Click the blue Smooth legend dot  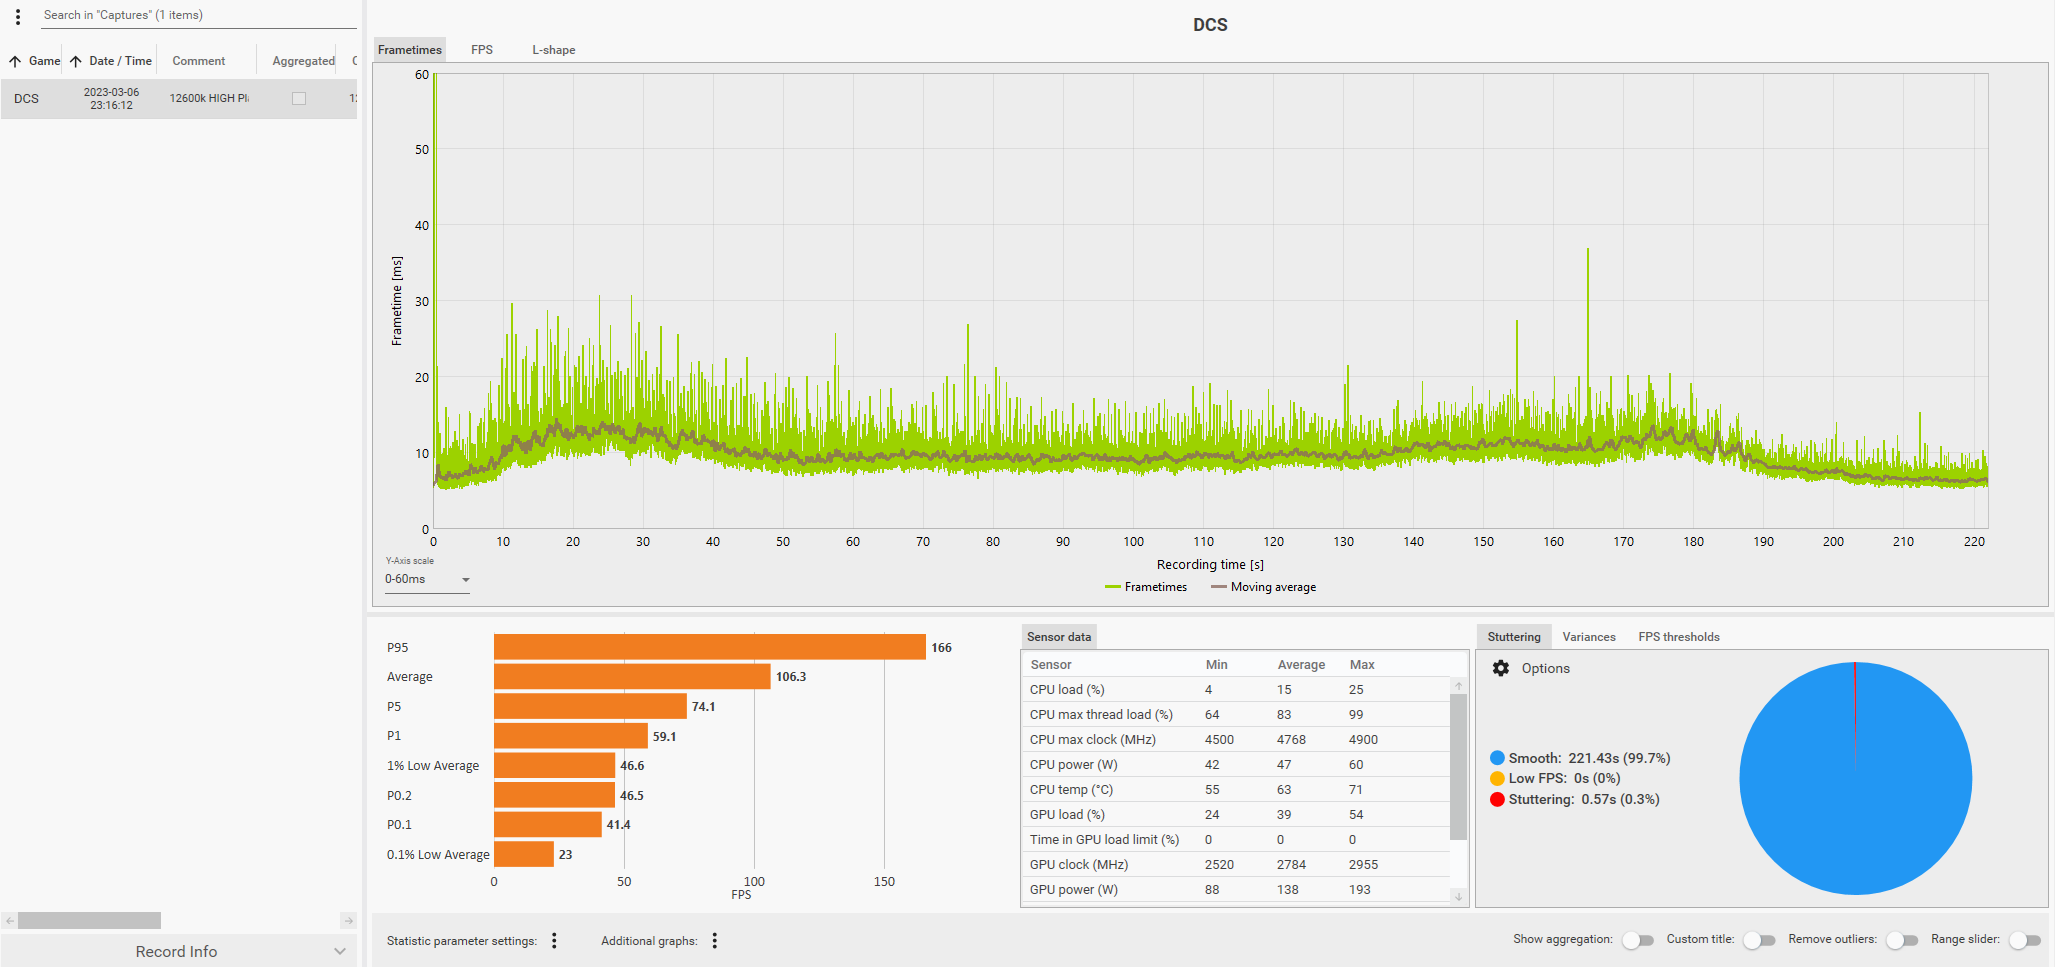pos(1497,758)
